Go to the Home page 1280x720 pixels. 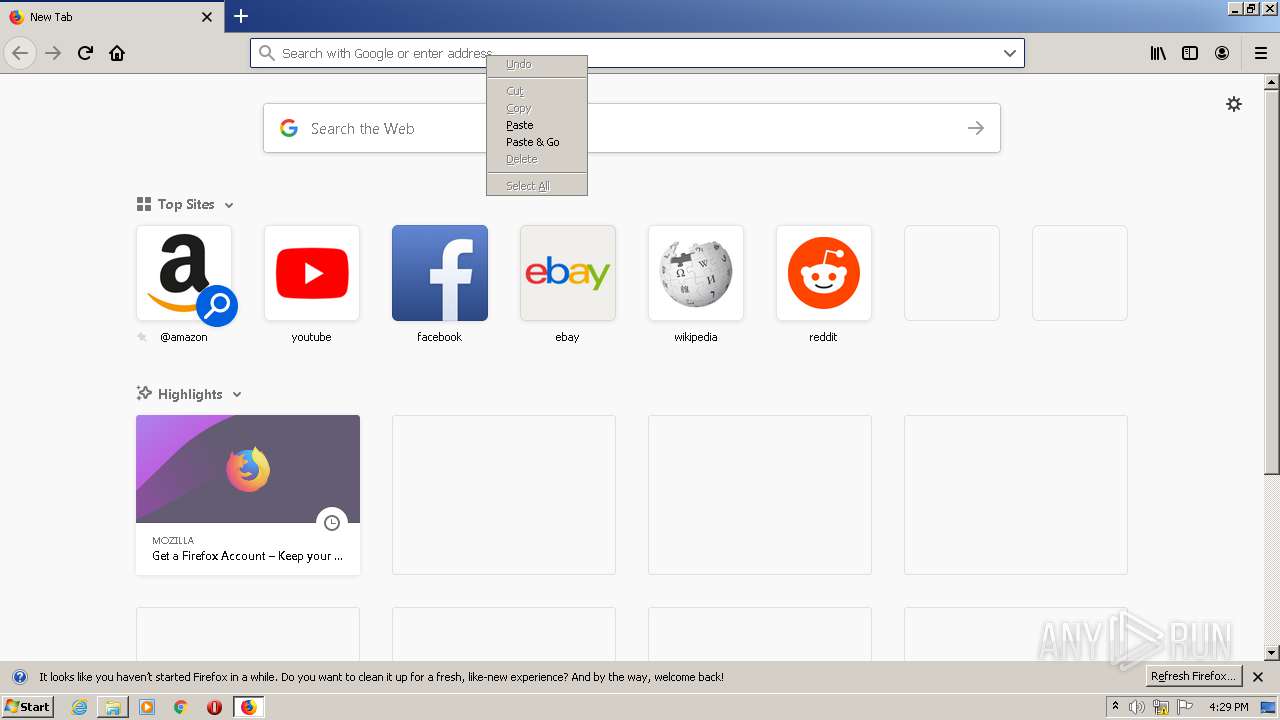(117, 53)
